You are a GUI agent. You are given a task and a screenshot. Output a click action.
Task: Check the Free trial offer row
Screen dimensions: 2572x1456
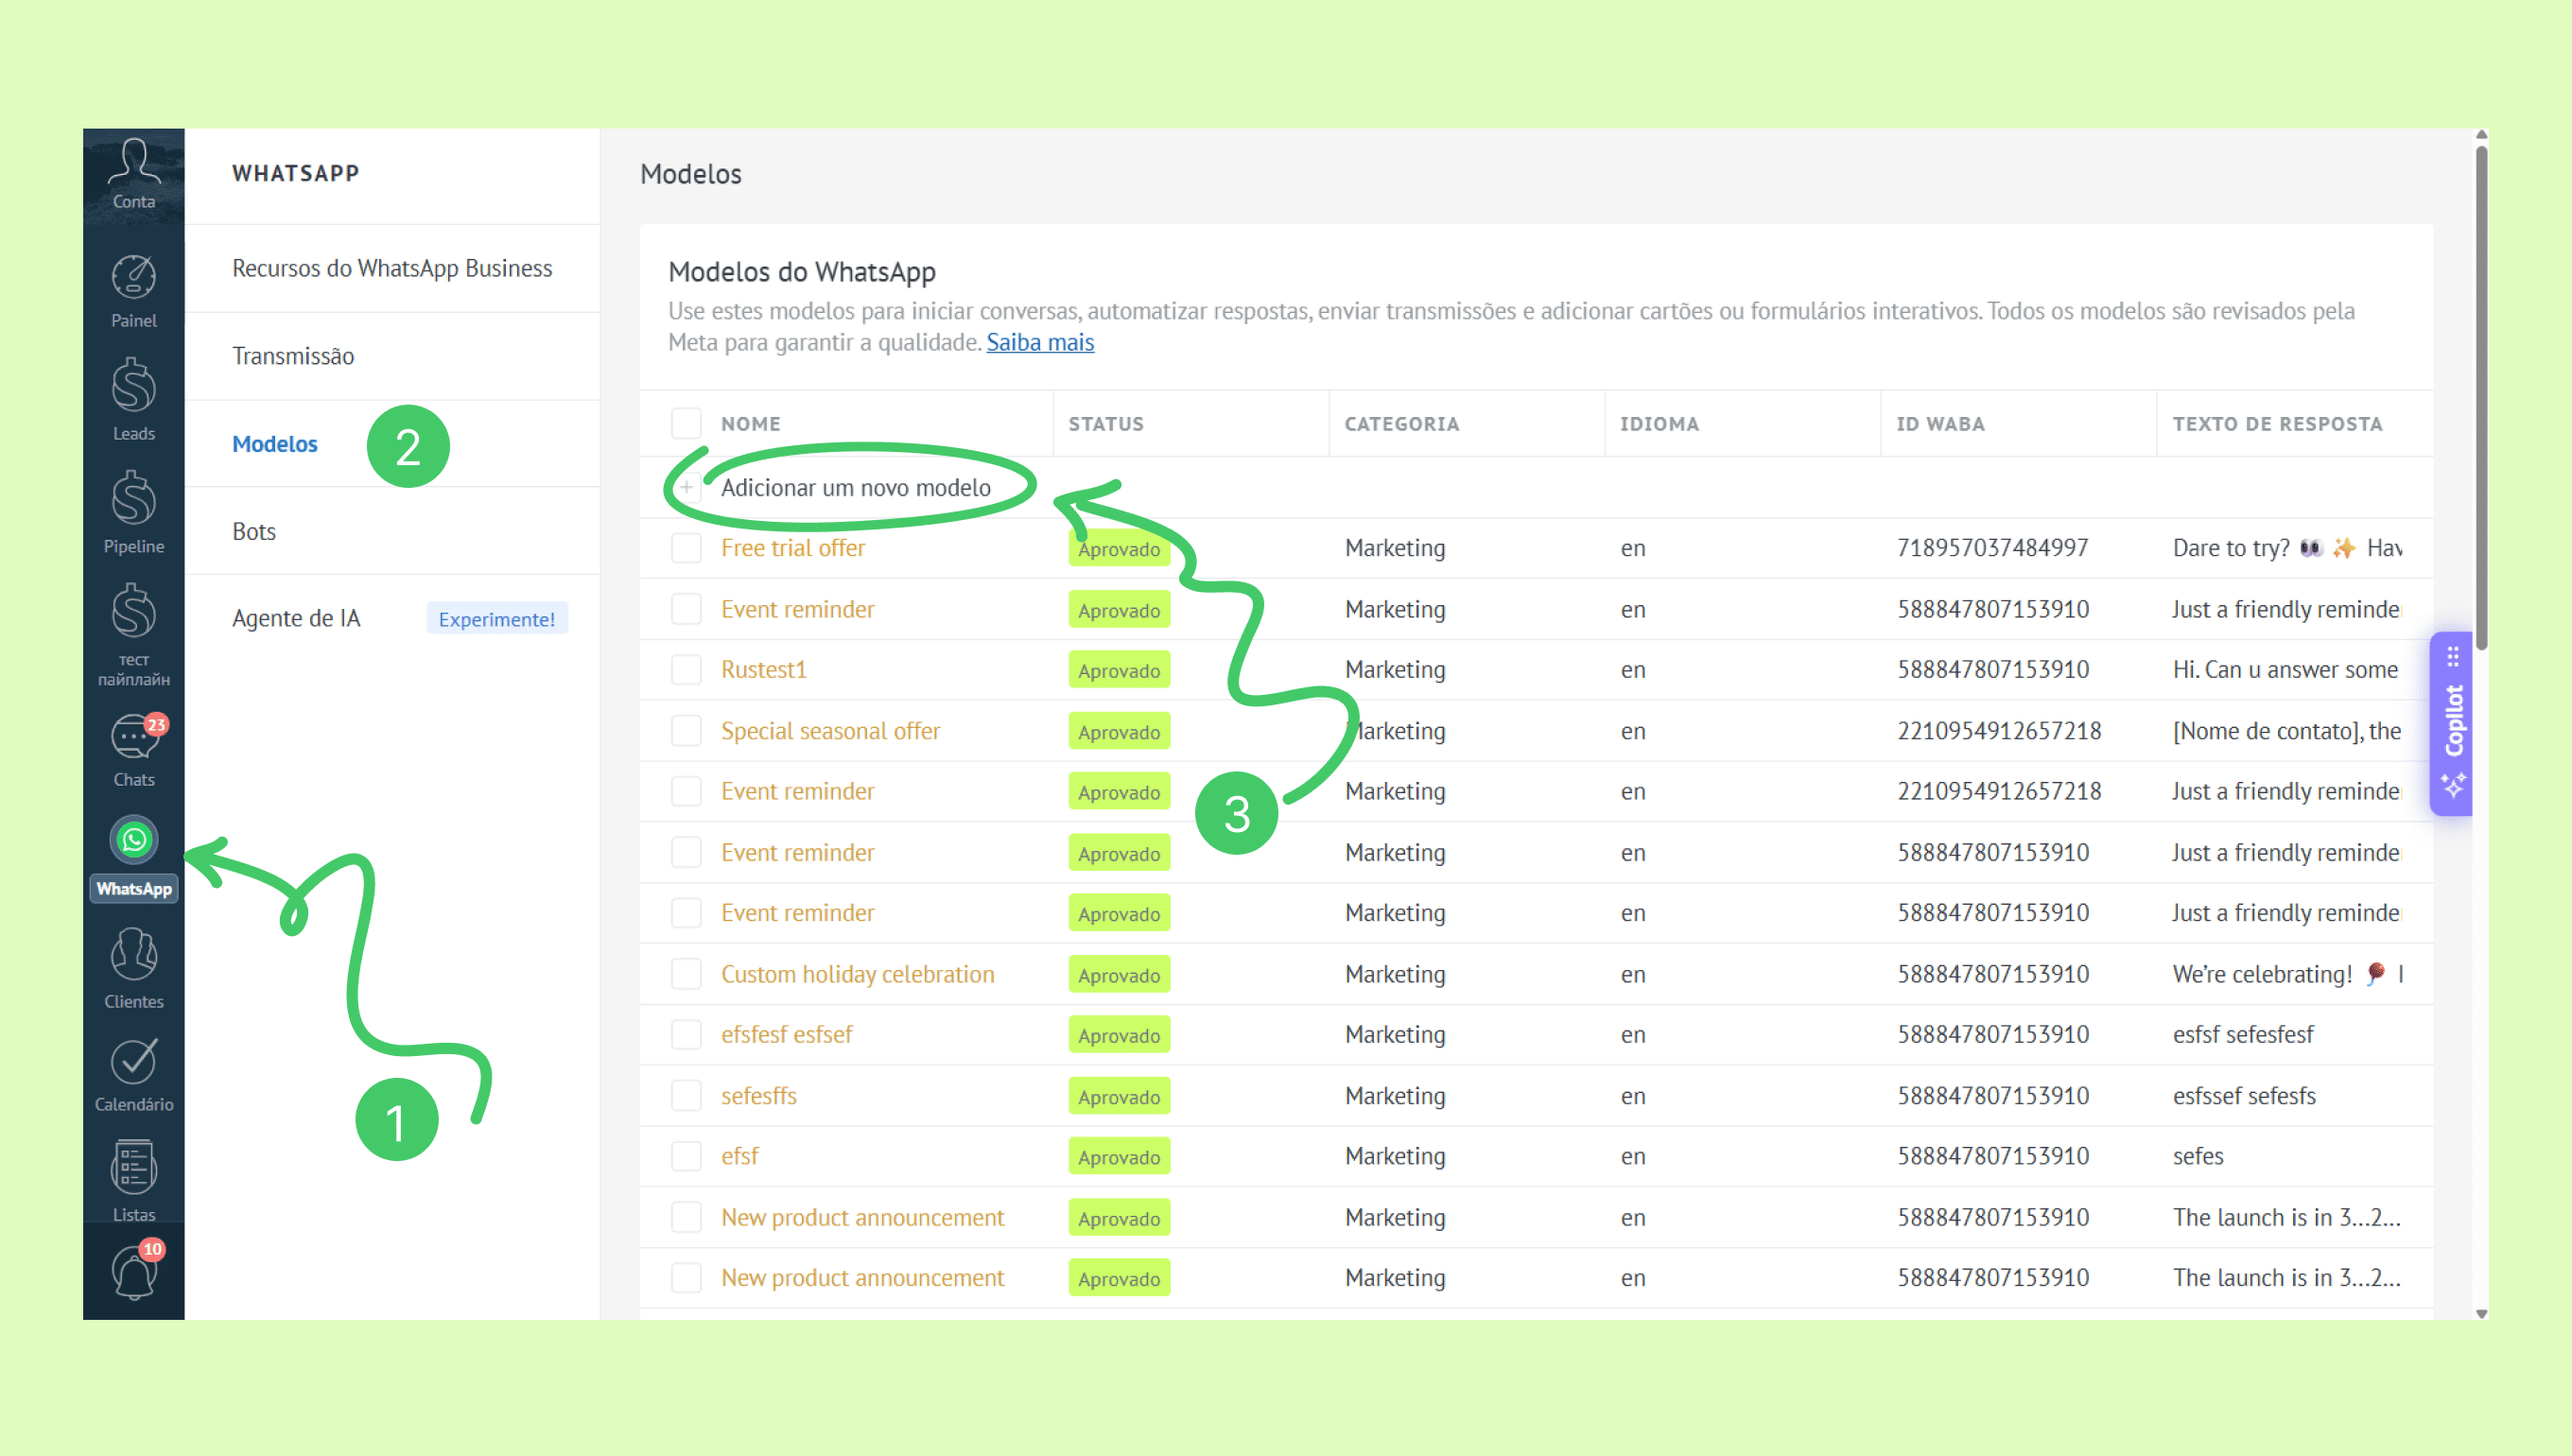click(x=686, y=548)
